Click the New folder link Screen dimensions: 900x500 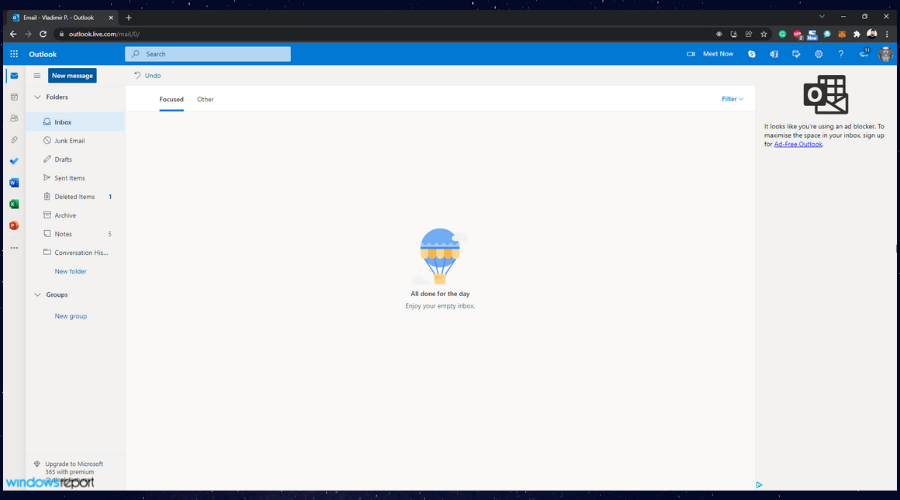point(71,271)
